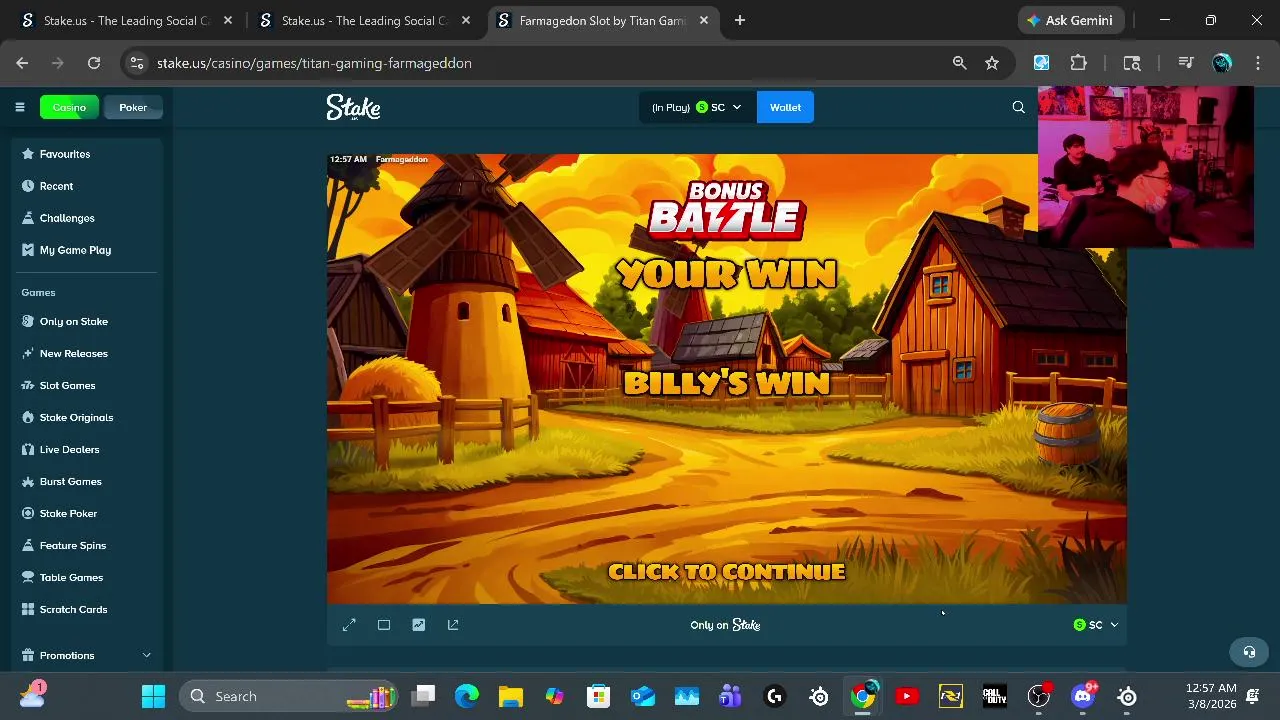The height and width of the screenshot is (720, 1280).
Task: Open live support headset button
Action: point(1249,652)
